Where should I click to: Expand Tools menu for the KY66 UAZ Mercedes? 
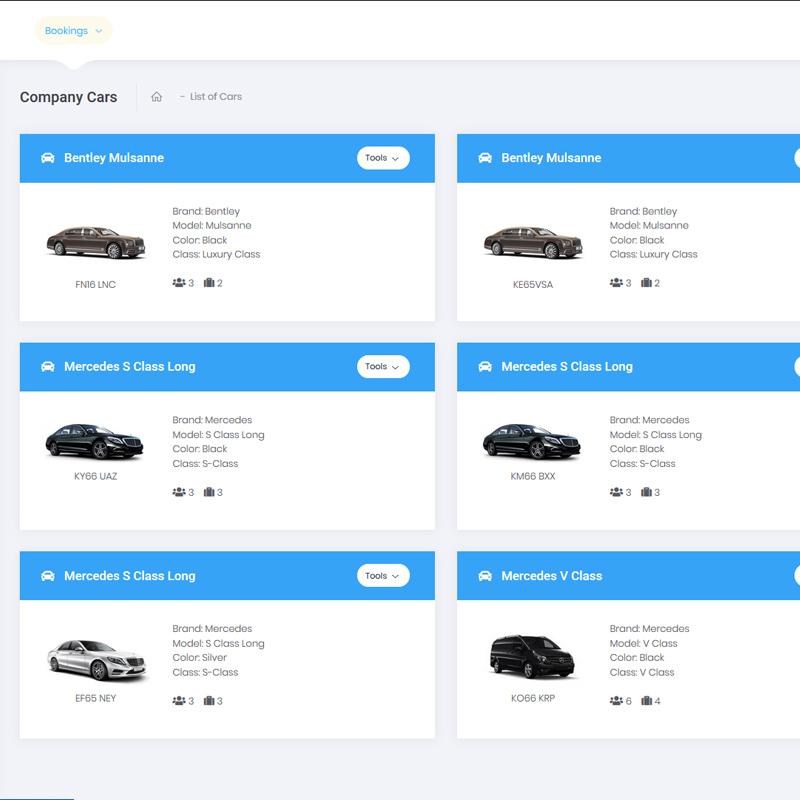pyautogui.click(x=383, y=367)
